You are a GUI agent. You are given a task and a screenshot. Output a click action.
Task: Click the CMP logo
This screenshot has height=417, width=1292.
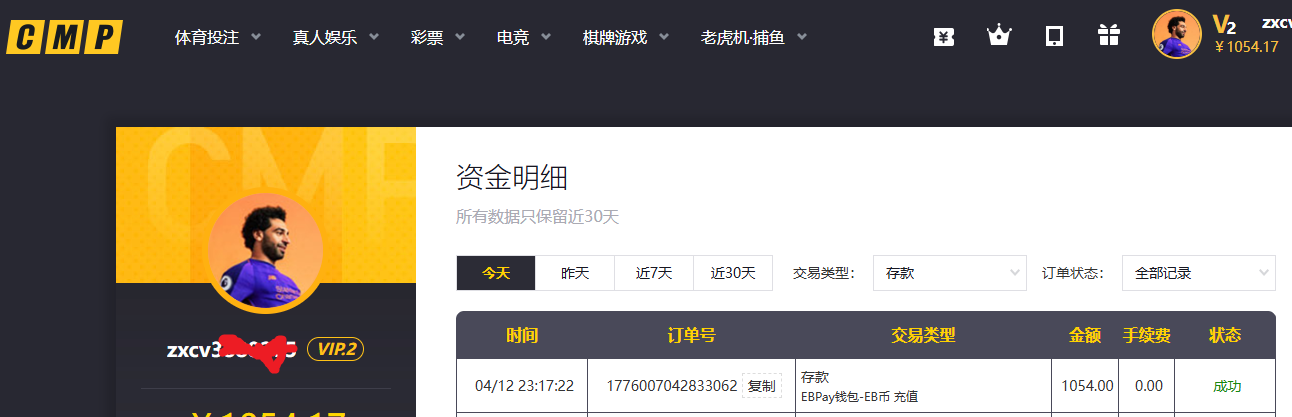(65, 37)
